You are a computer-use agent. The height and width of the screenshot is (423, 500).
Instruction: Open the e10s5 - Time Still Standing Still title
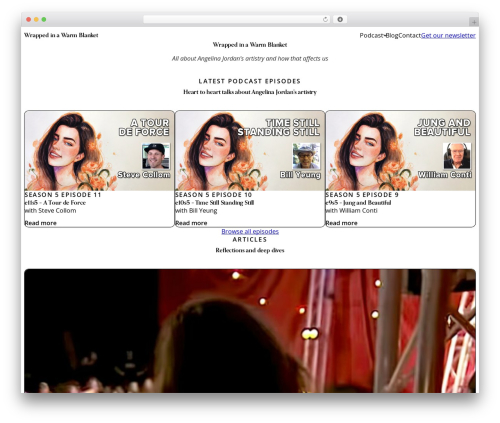coord(215,203)
